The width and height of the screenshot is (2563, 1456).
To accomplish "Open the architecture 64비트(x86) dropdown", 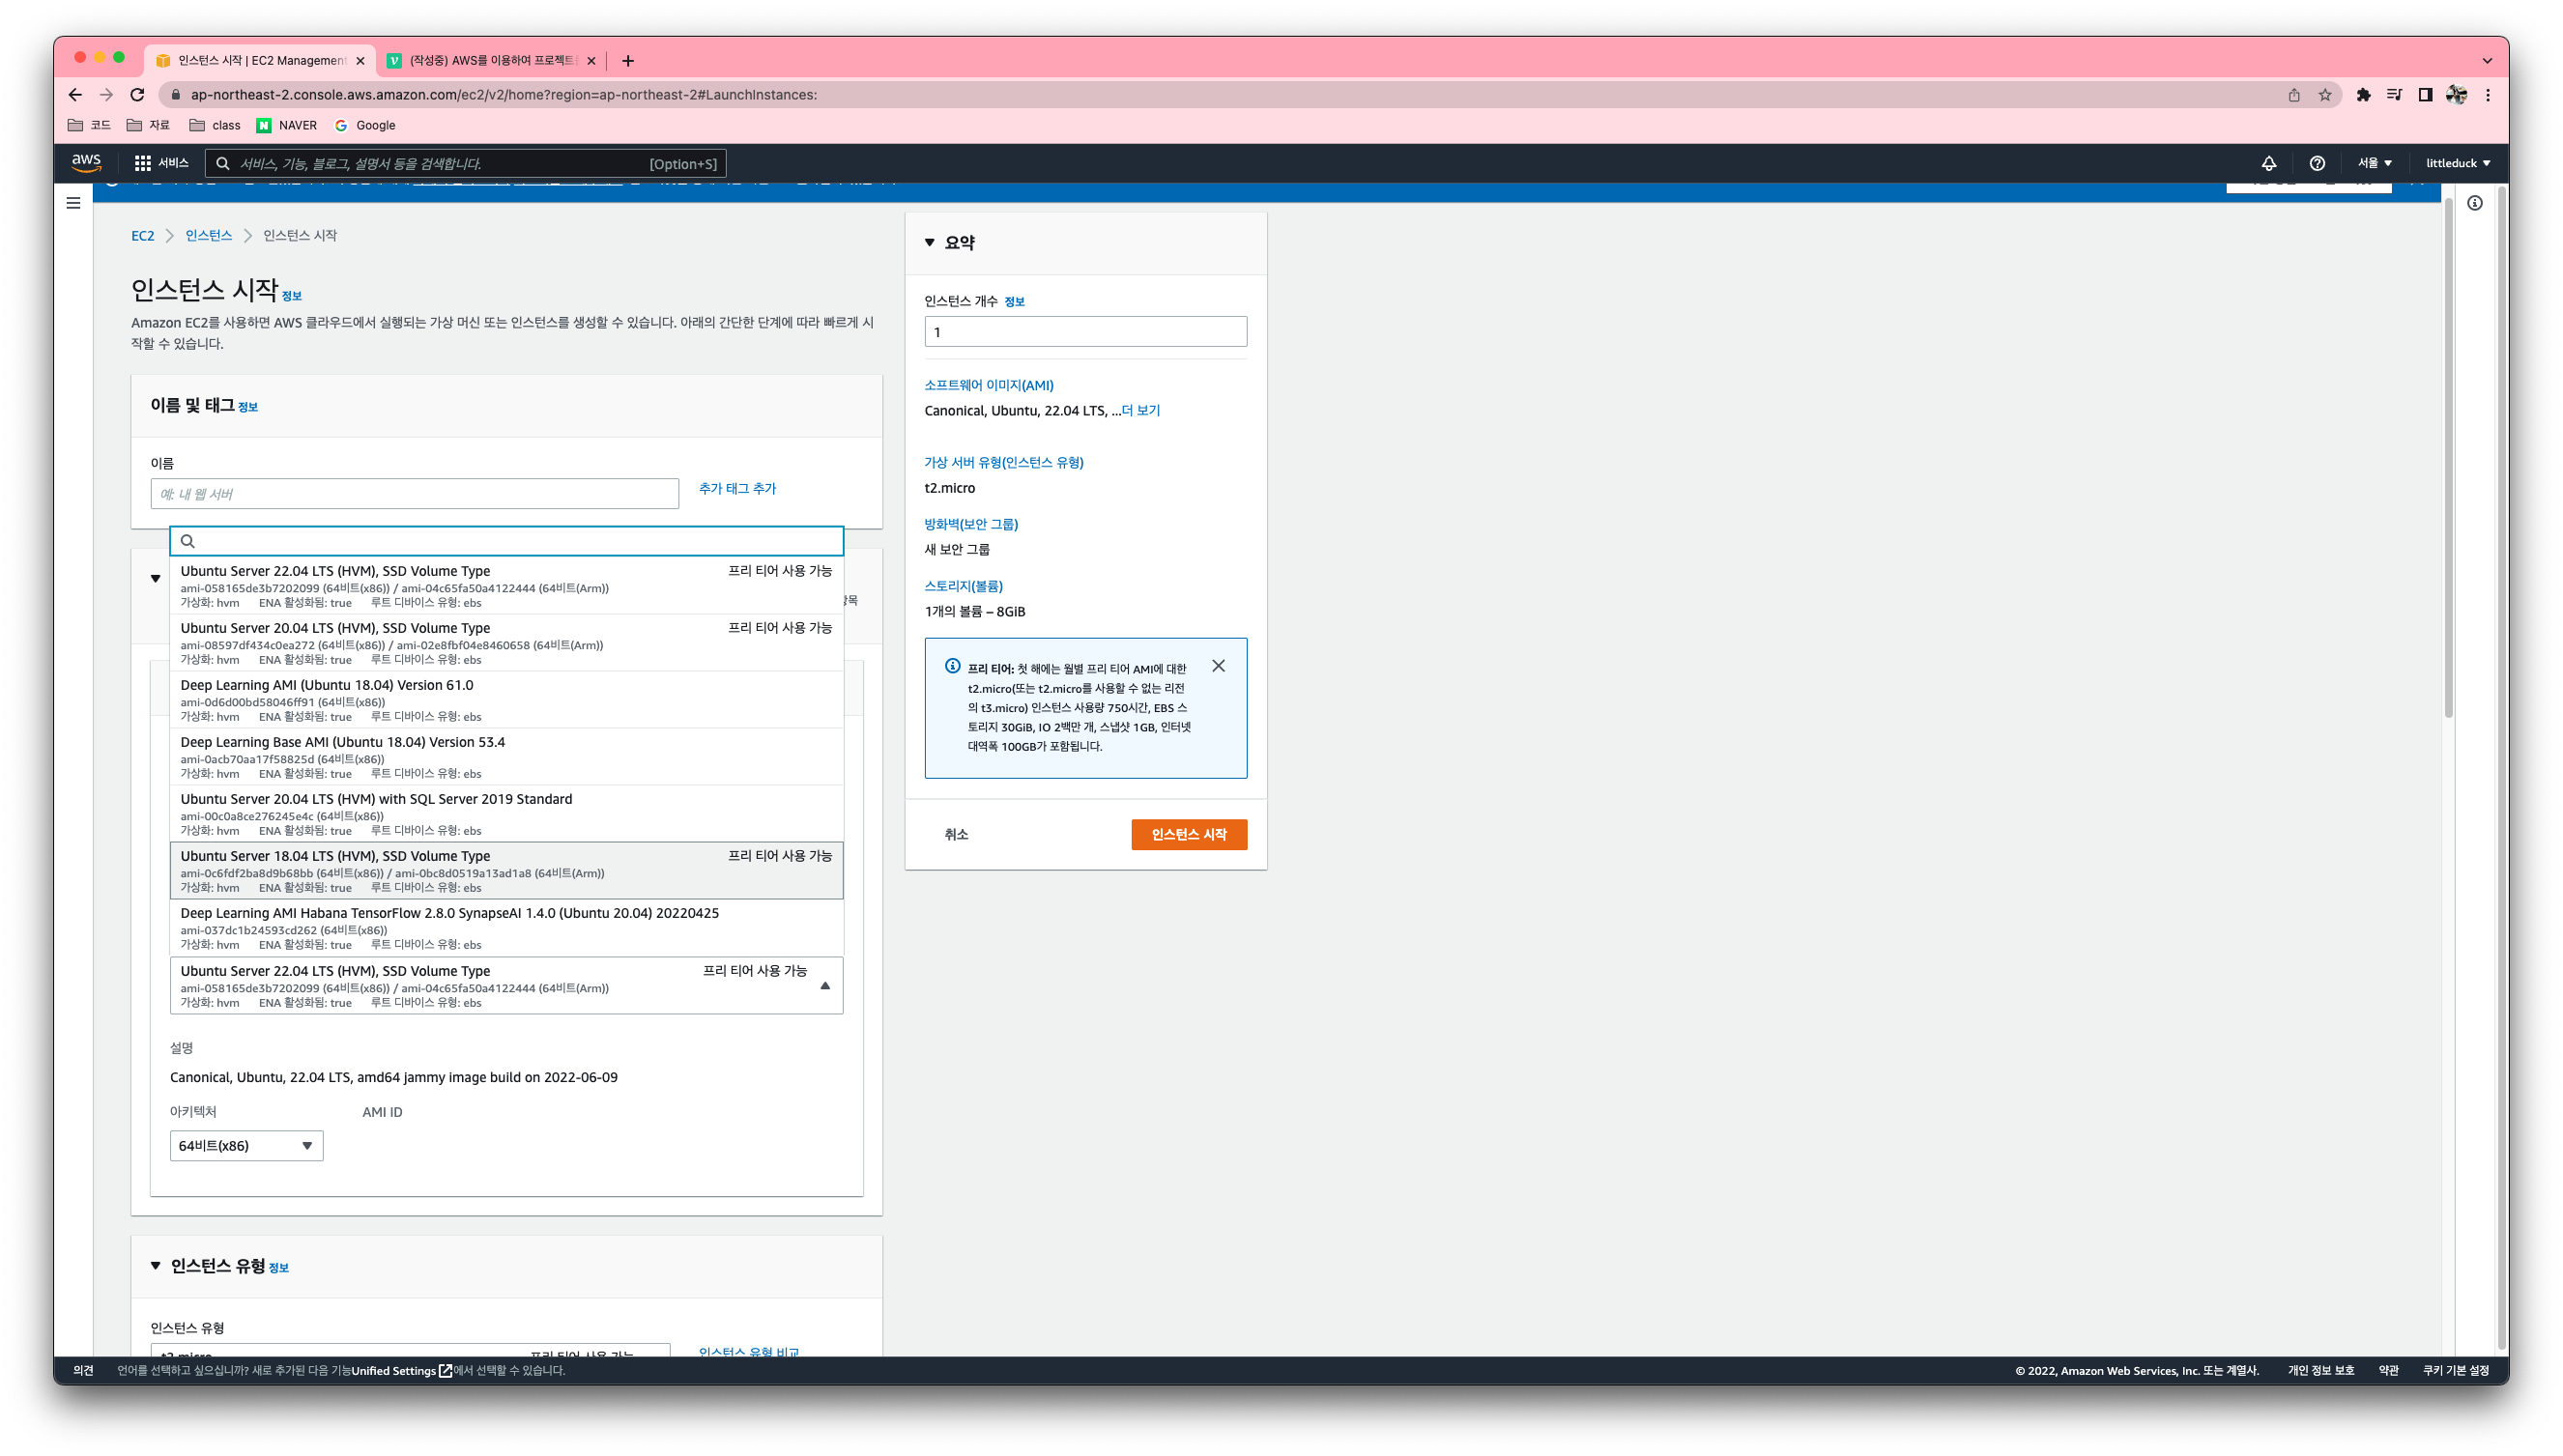I will tap(246, 1146).
